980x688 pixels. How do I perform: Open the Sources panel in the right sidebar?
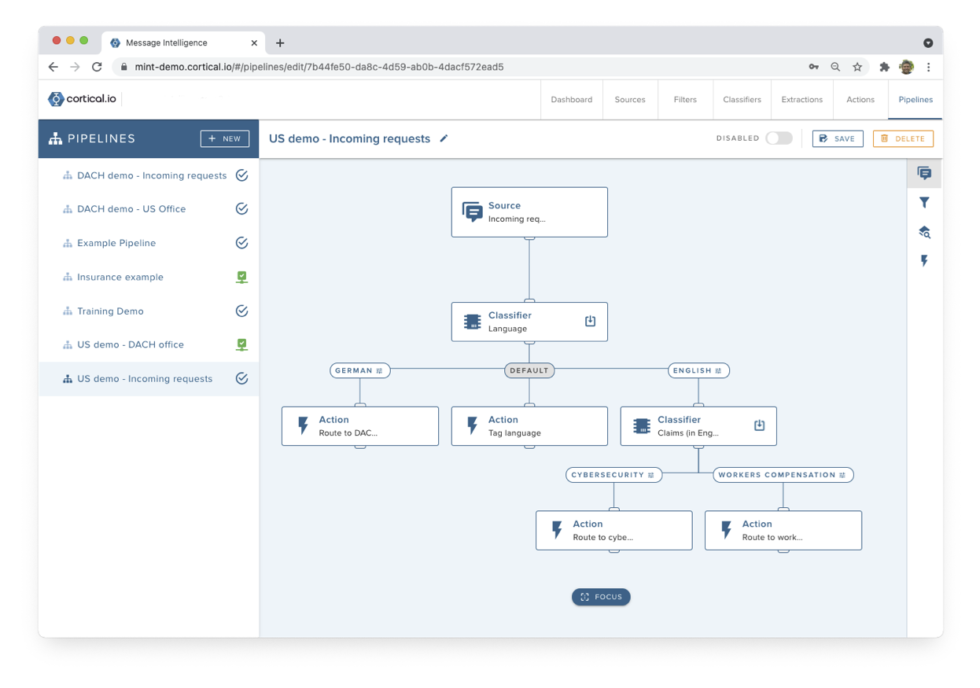pyautogui.click(x=924, y=173)
